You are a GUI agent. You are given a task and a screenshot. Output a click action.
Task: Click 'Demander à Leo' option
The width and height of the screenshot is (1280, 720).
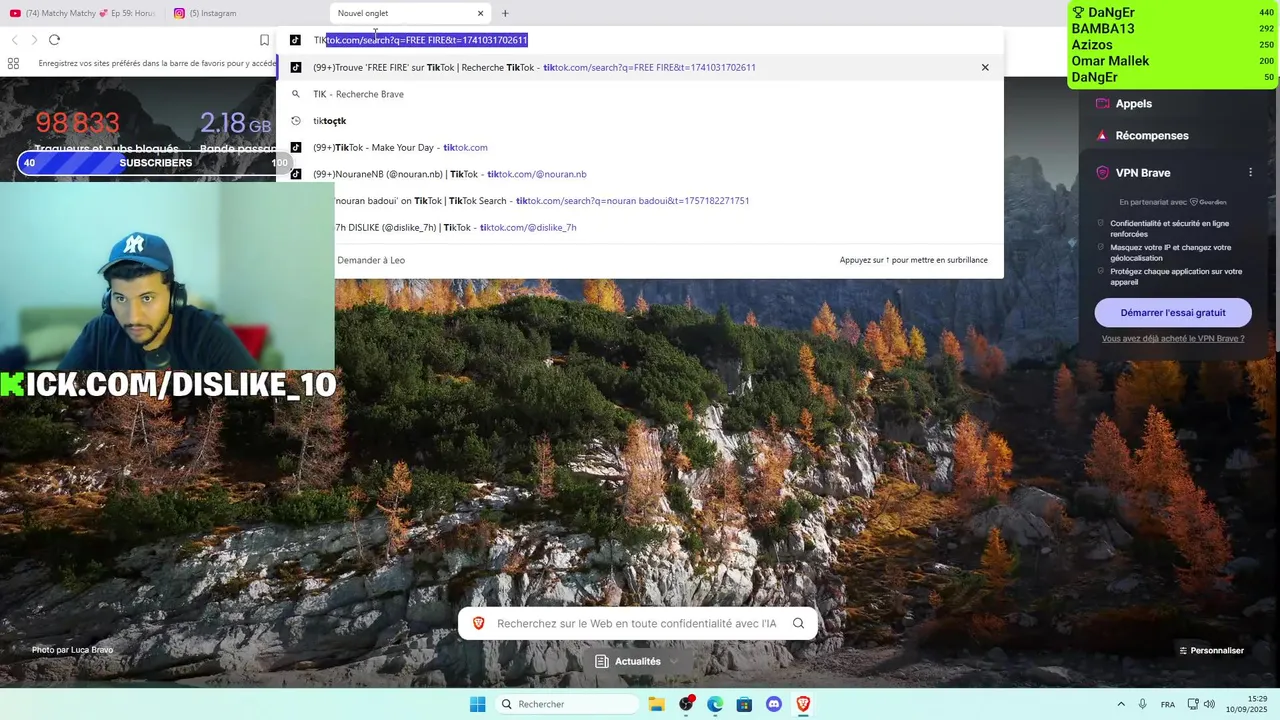pyautogui.click(x=371, y=260)
